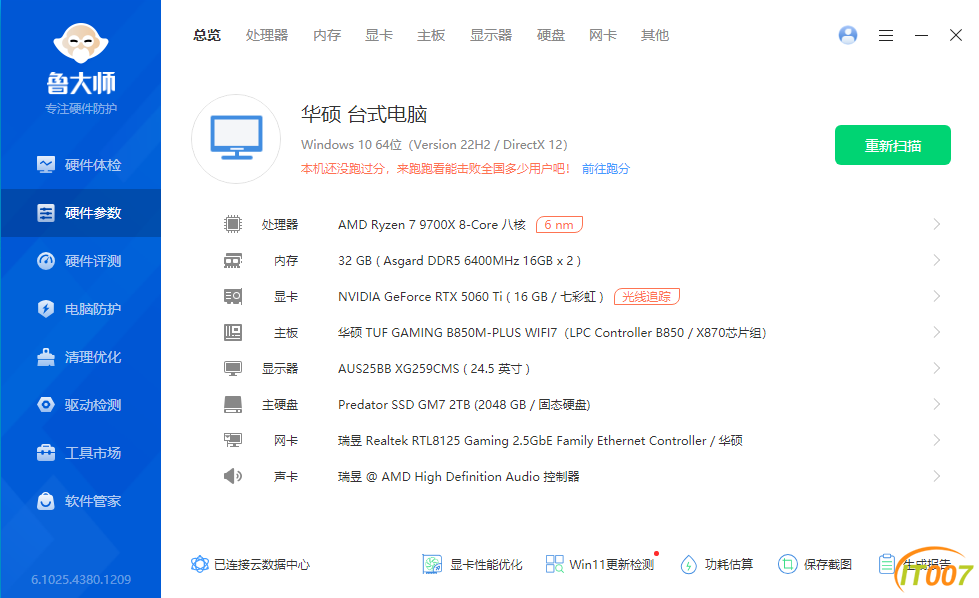The width and height of the screenshot is (979, 598).
Task: Click the power estimation droplet icon
Action: point(688,564)
